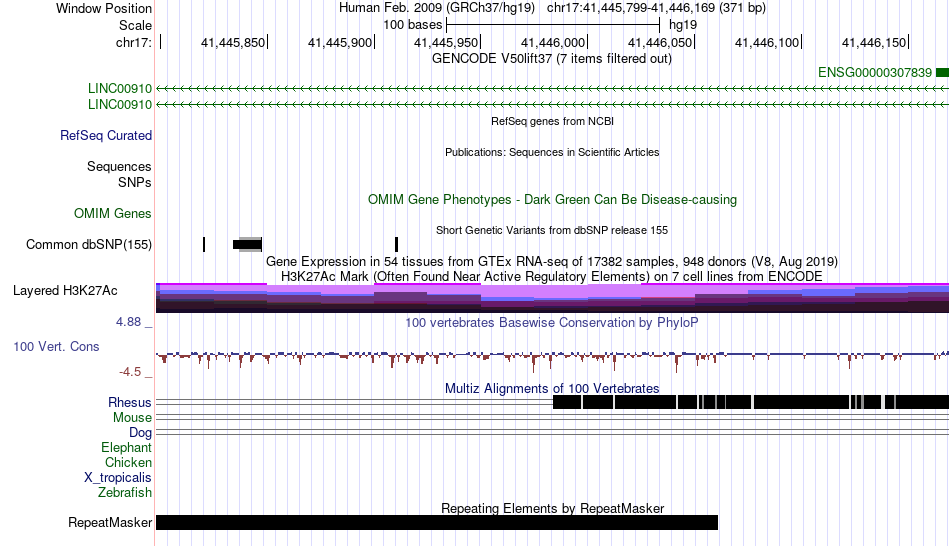Click the Publications Sequences in Scientific Articles title

tap(552, 153)
